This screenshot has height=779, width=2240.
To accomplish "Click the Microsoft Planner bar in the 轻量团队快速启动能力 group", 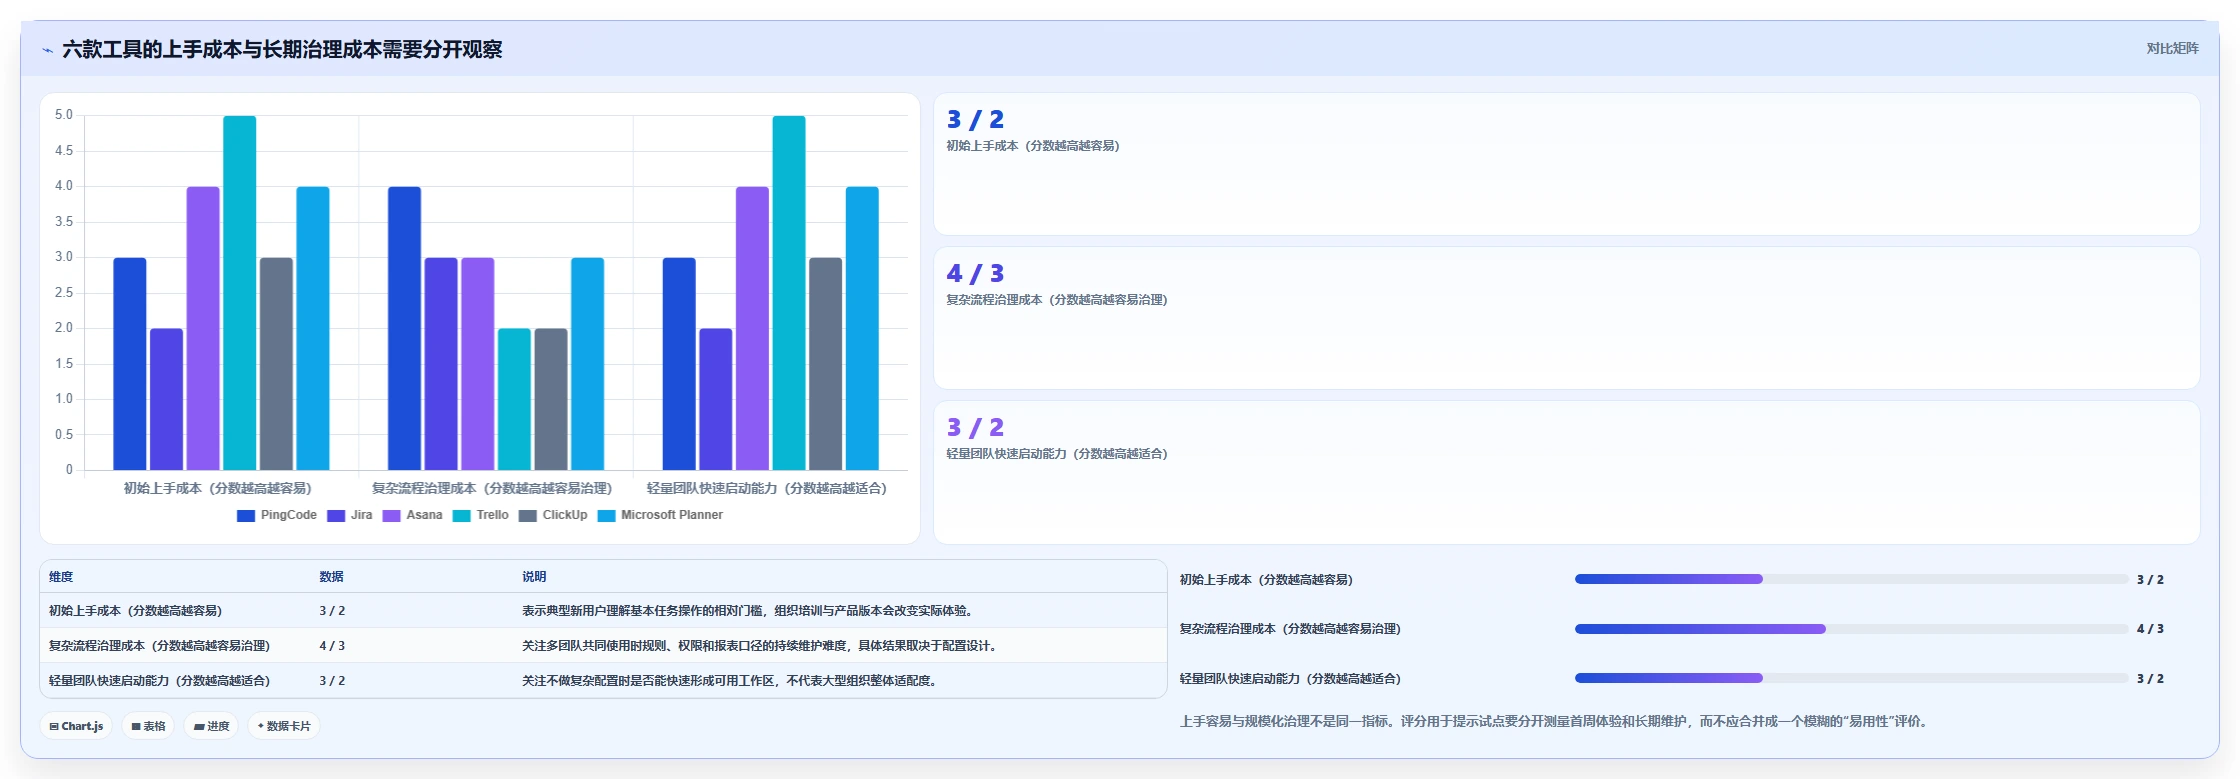I will (x=862, y=328).
